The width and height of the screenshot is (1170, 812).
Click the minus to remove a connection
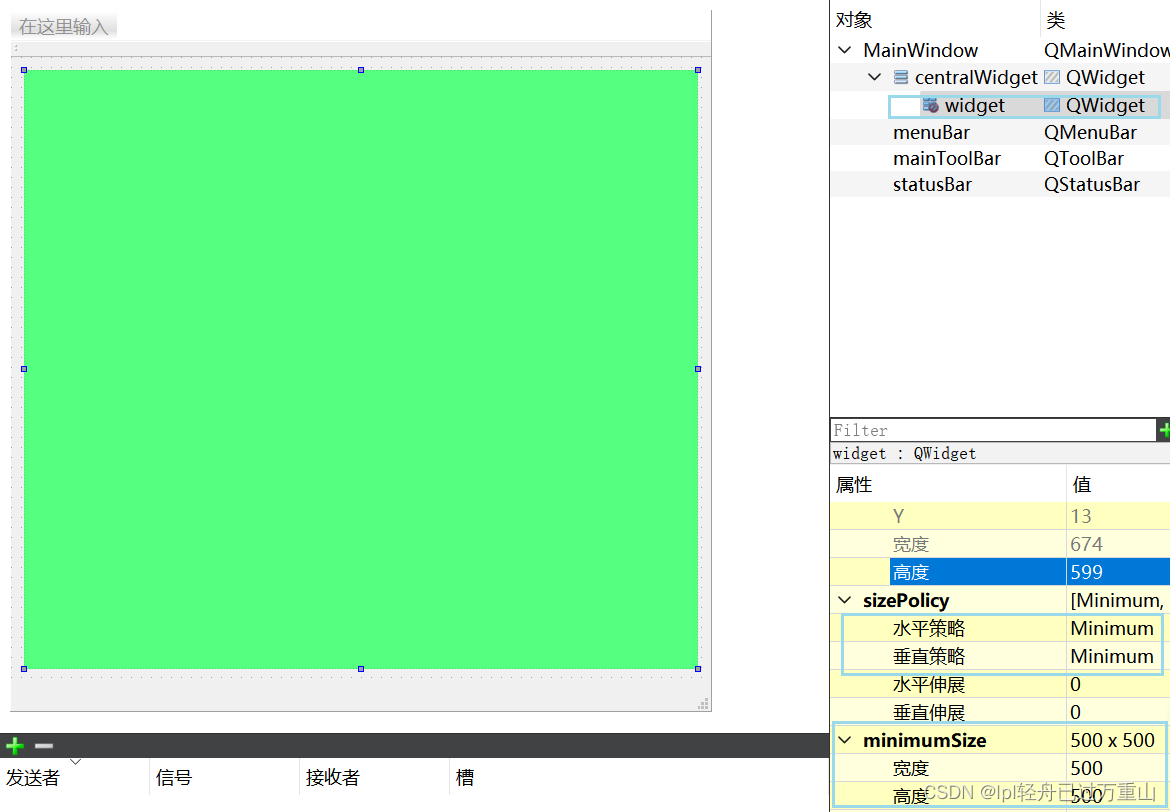tap(42, 745)
